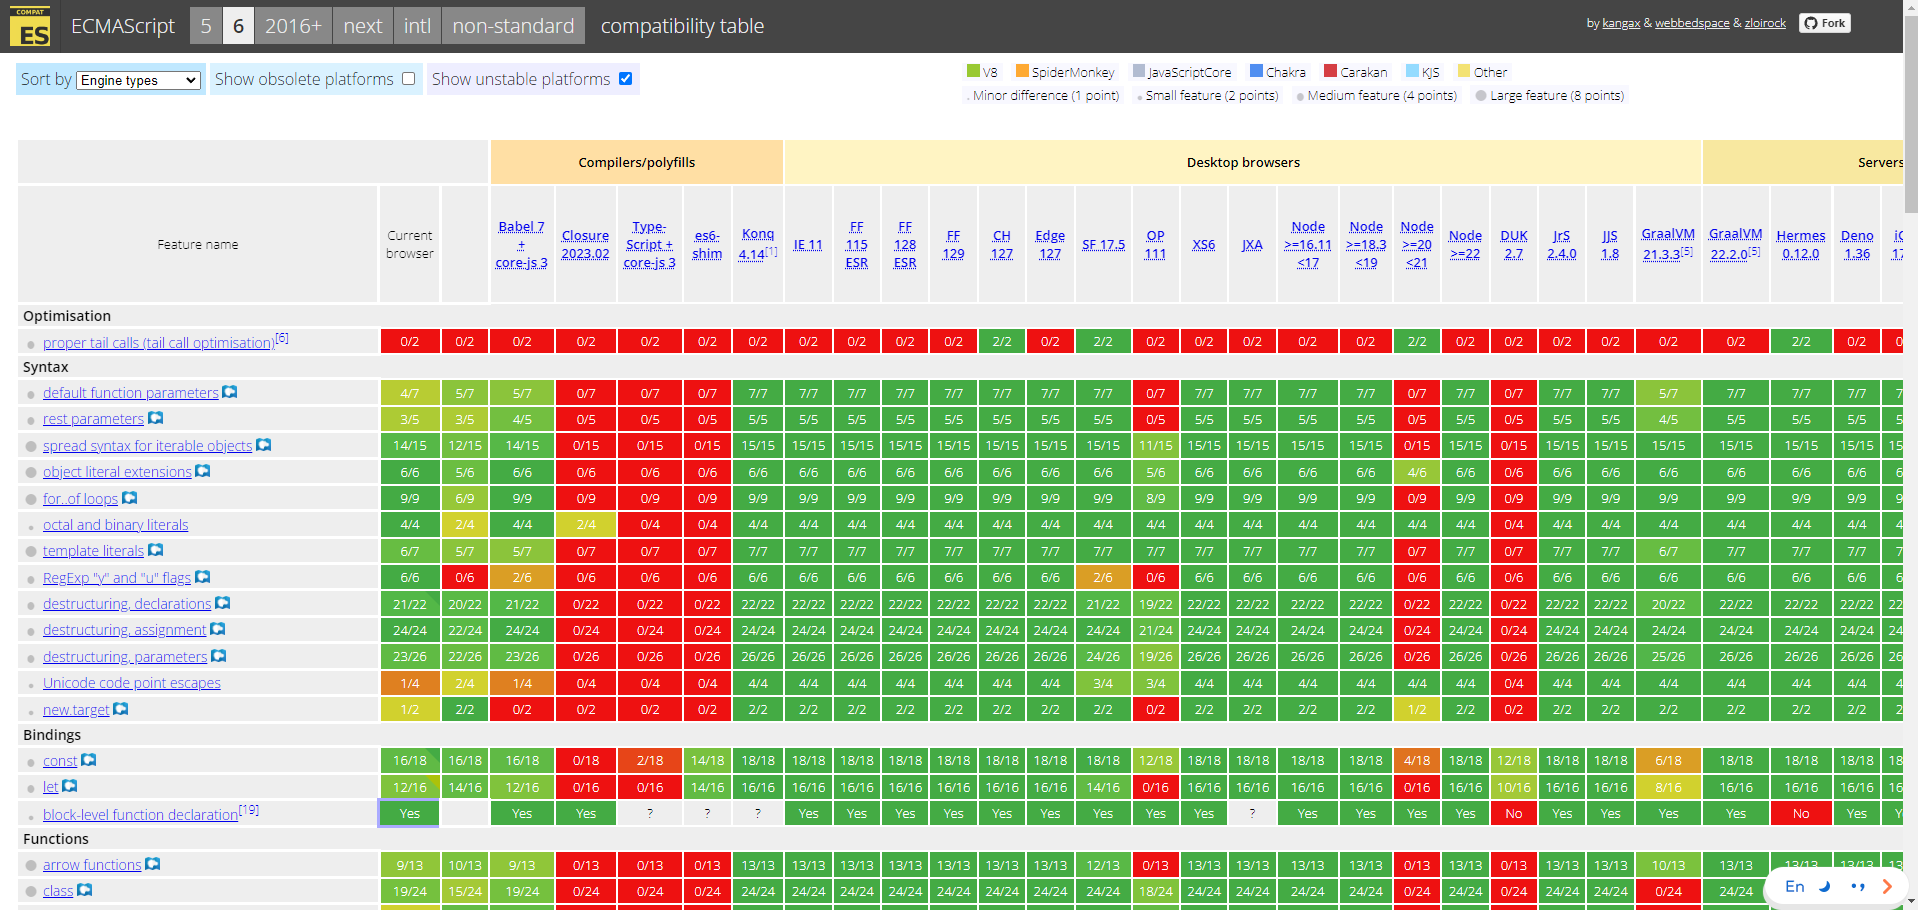Open the info icon beside for..of loops
This screenshot has height=910, width=1918.
[x=130, y=497]
